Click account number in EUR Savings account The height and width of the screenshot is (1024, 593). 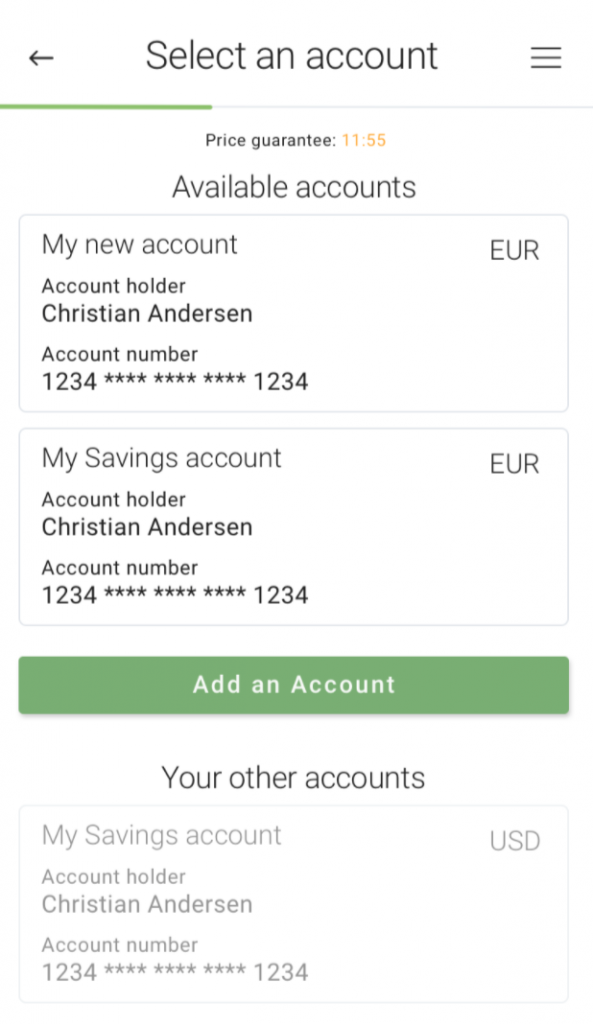(x=175, y=595)
